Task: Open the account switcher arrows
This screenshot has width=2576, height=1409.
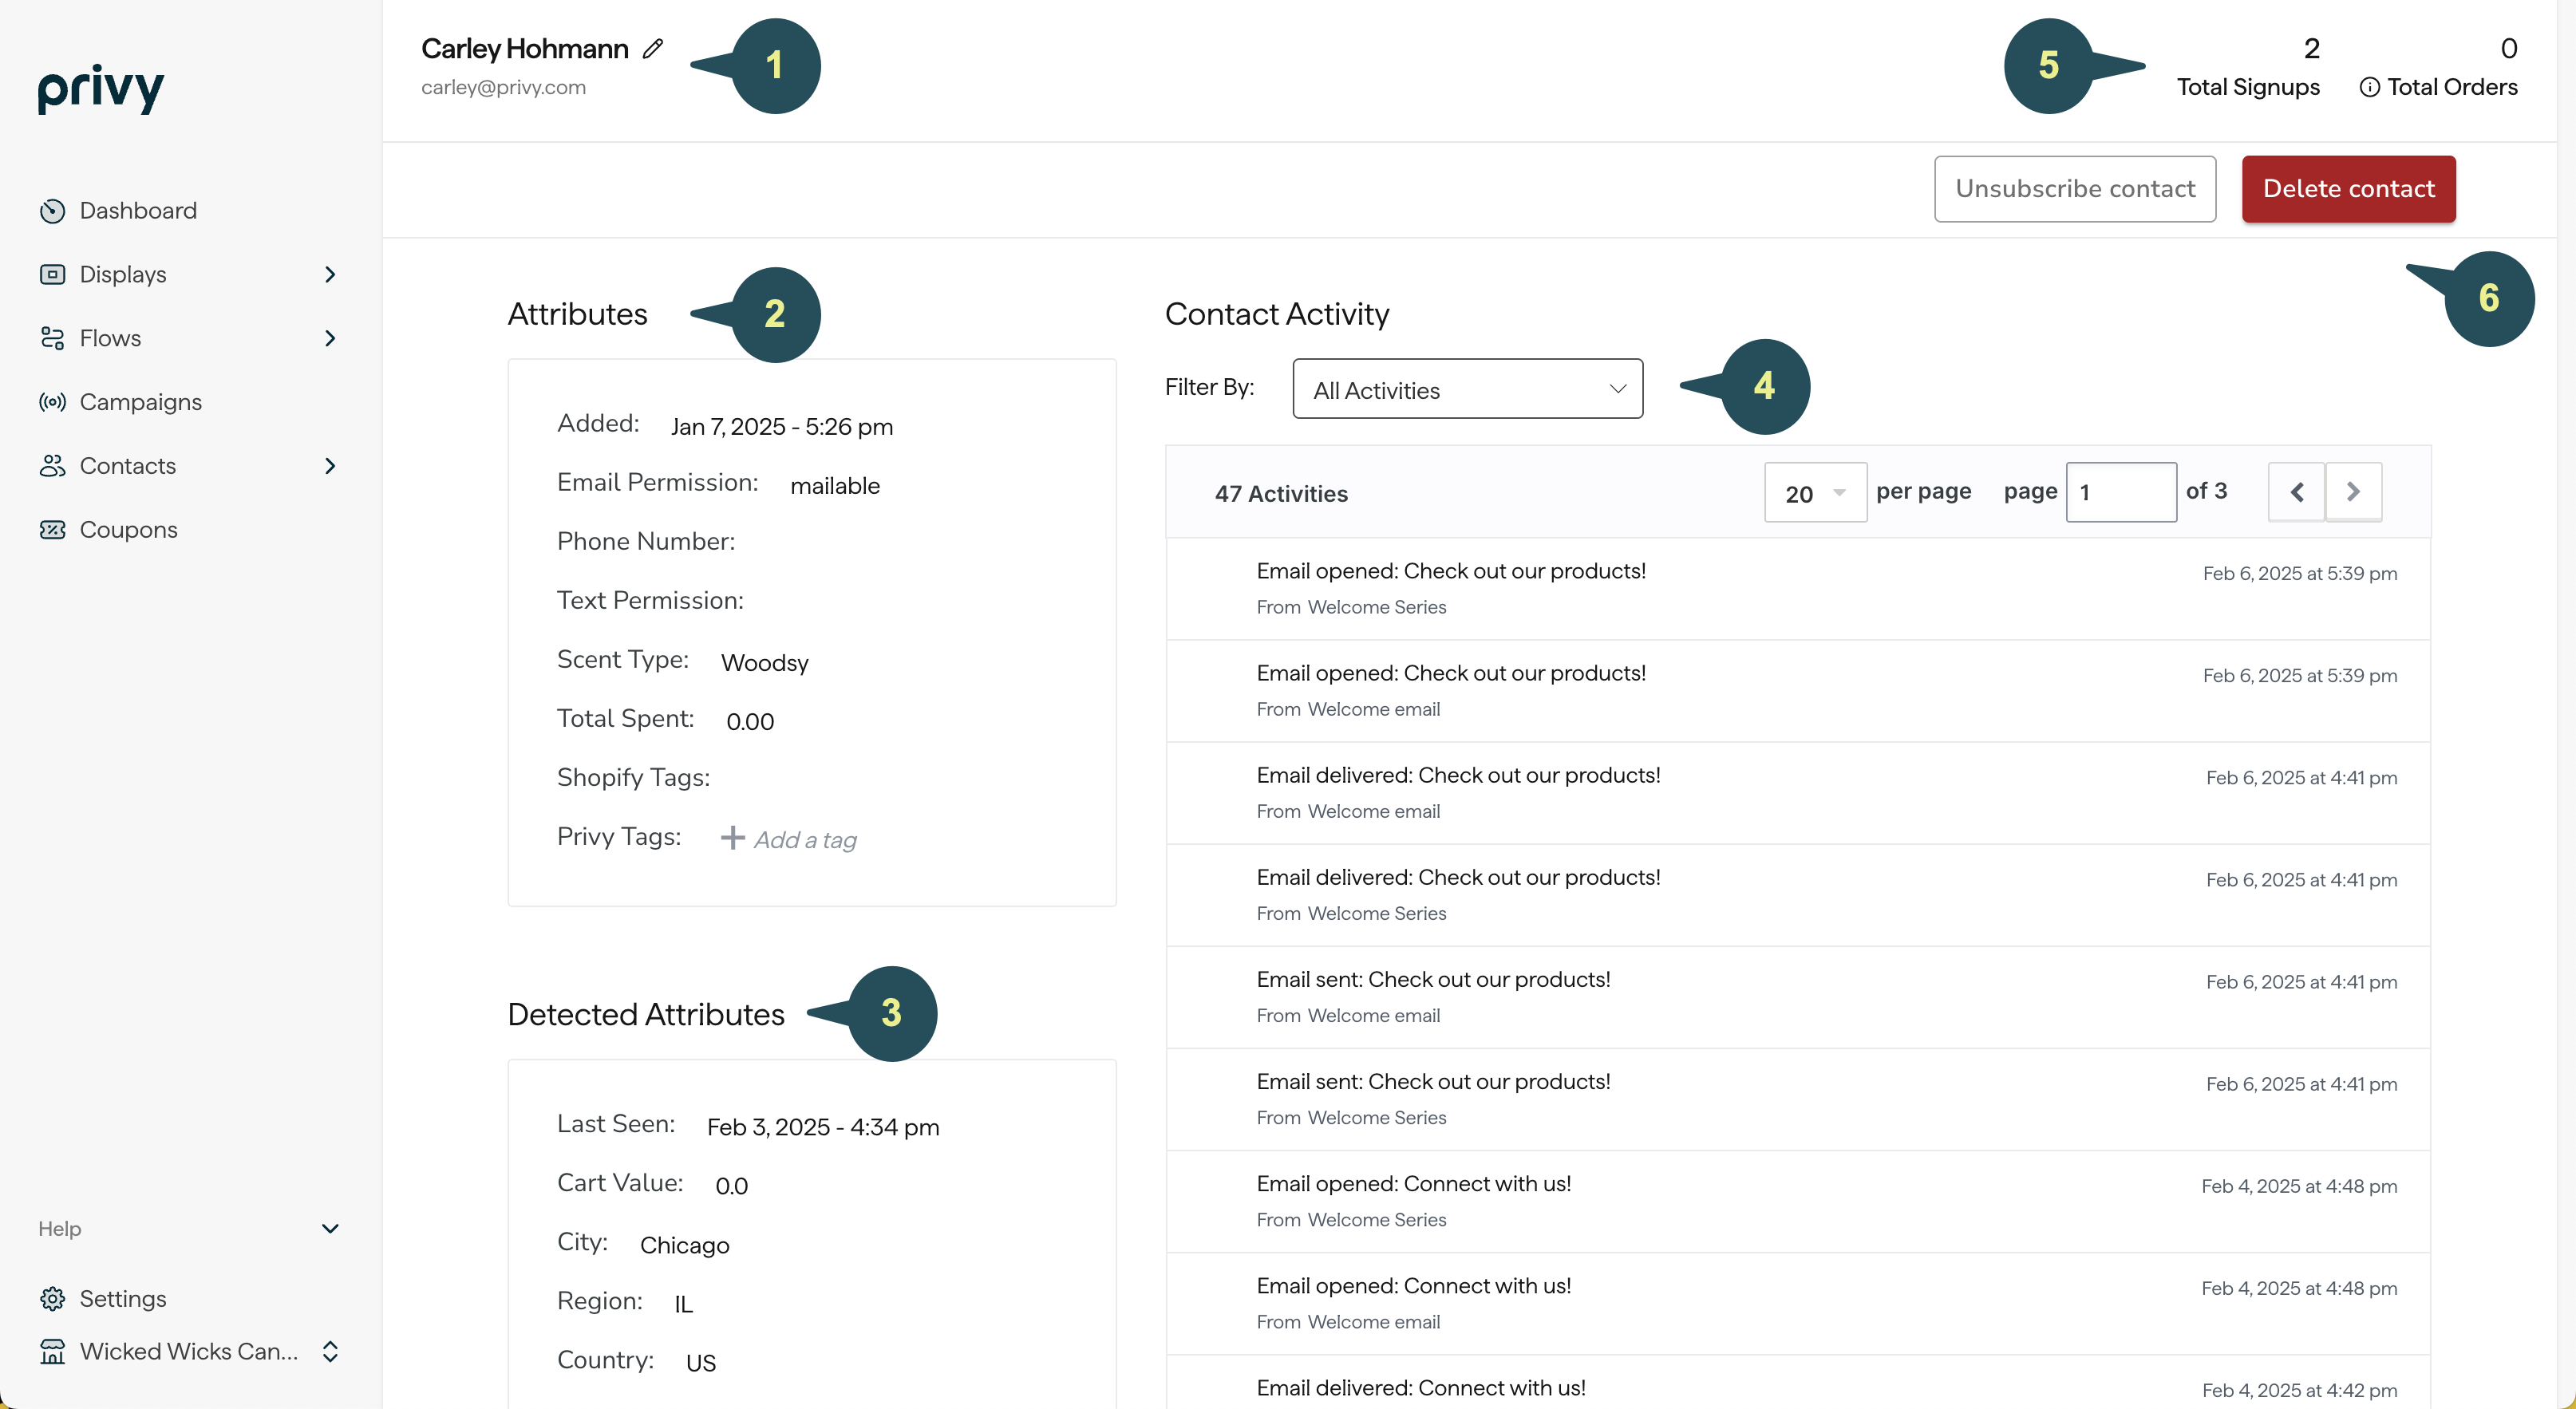Action: [330, 1352]
